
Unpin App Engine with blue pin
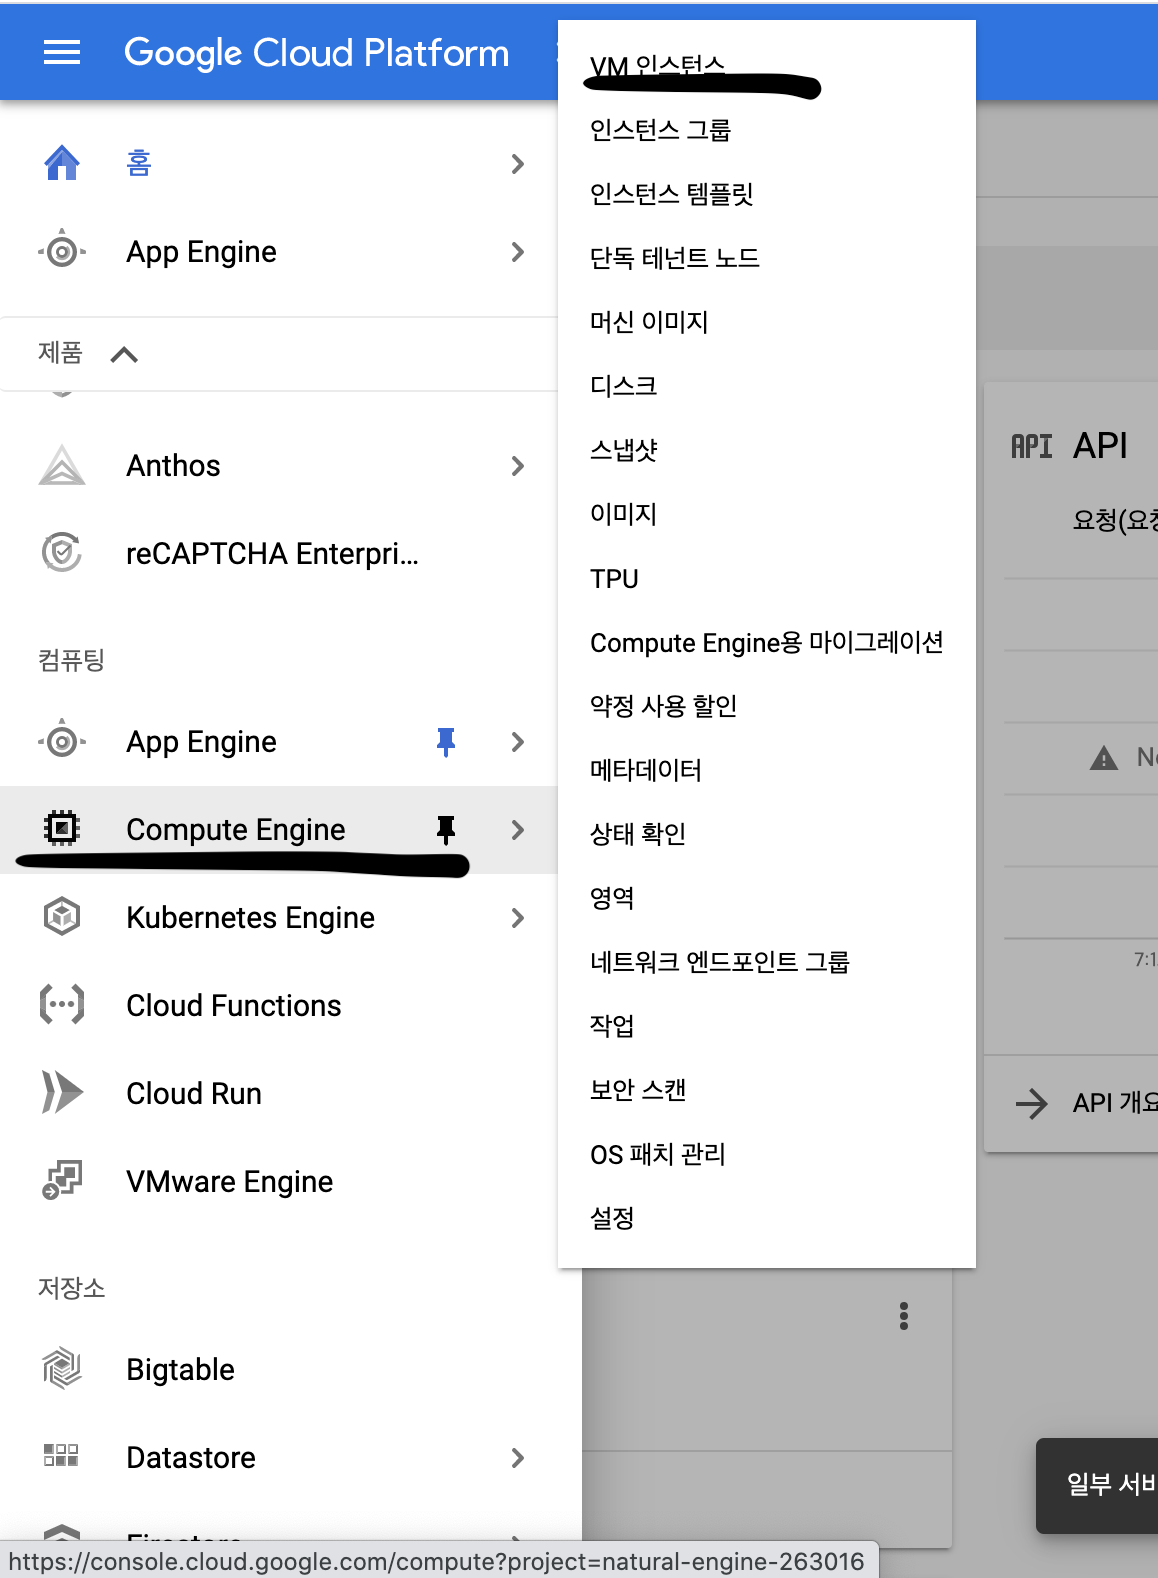pos(446,741)
